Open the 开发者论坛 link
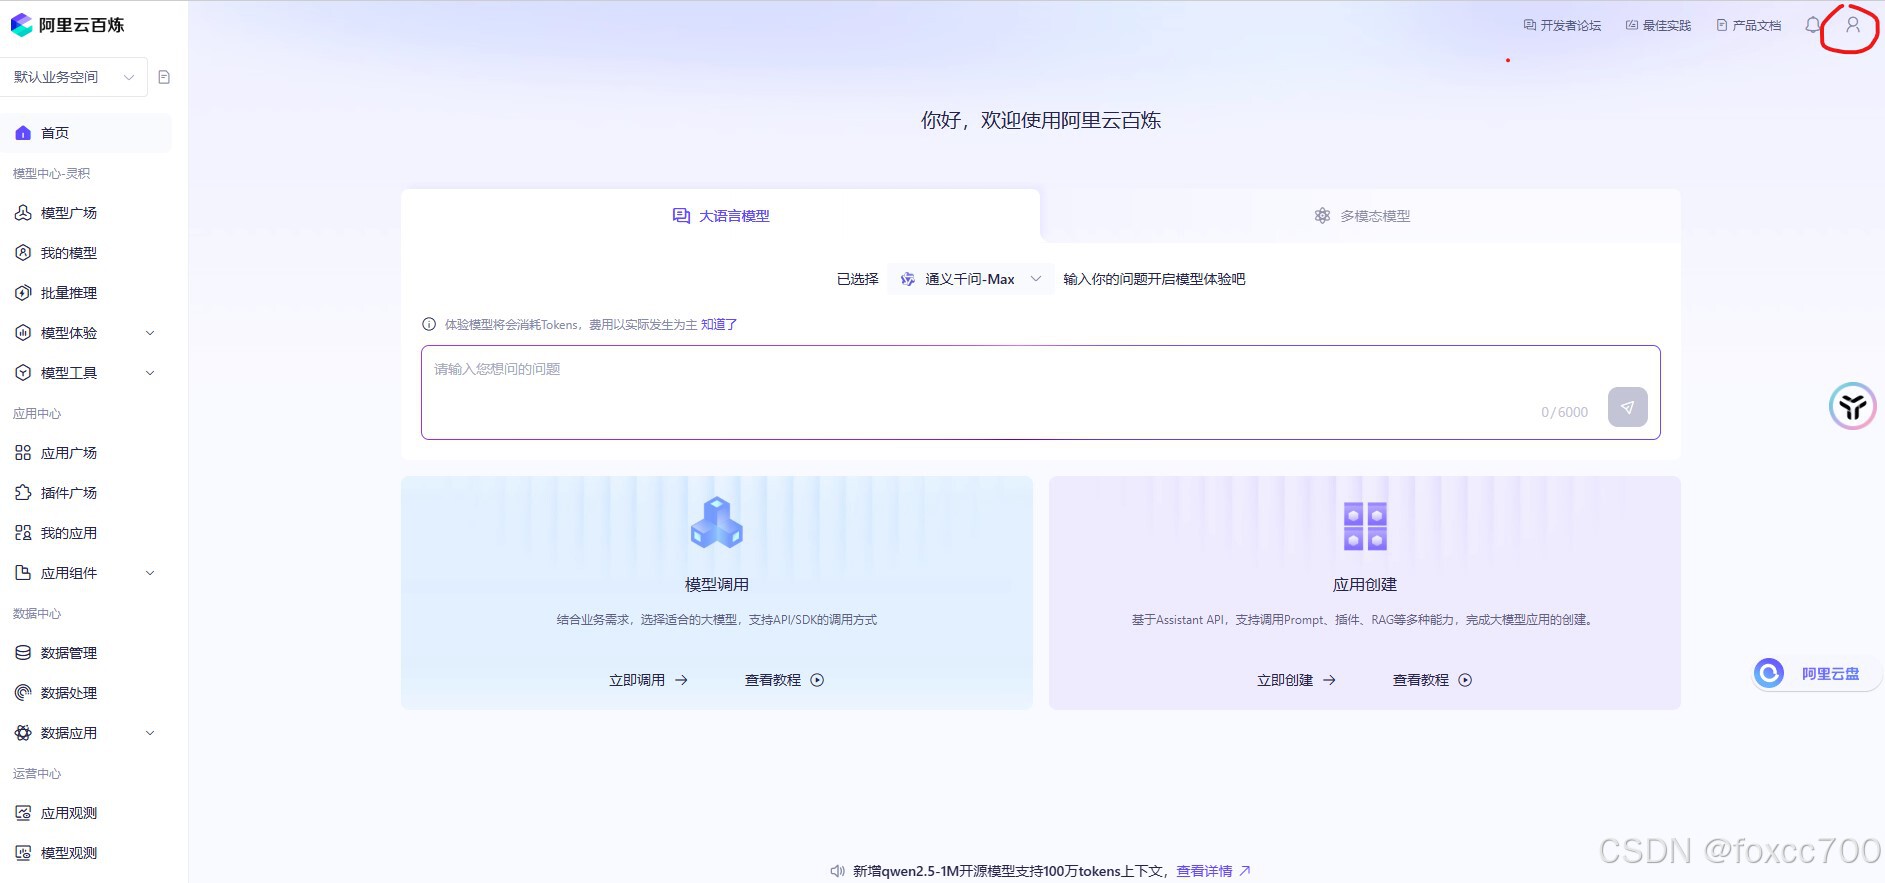This screenshot has width=1885, height=883. (x=1562, y=25)
